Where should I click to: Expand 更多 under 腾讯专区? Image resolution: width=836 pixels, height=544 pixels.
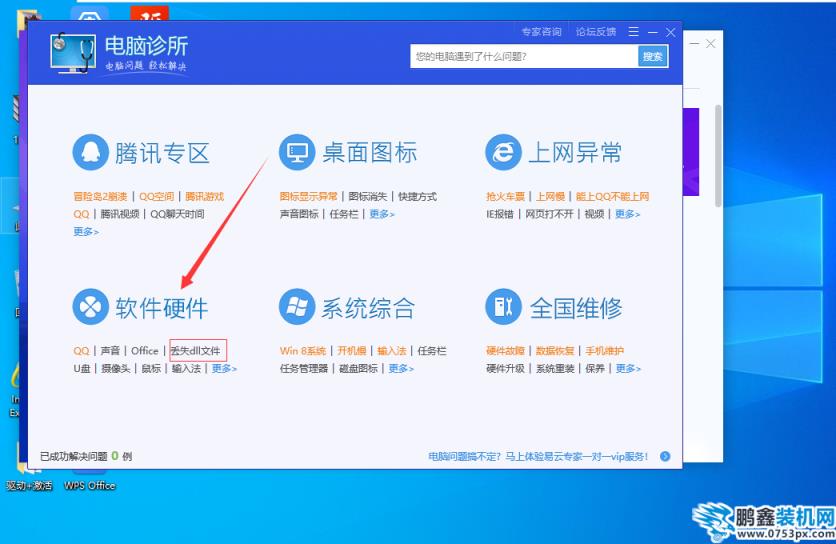pyautogui.click(x=86, y=232)
